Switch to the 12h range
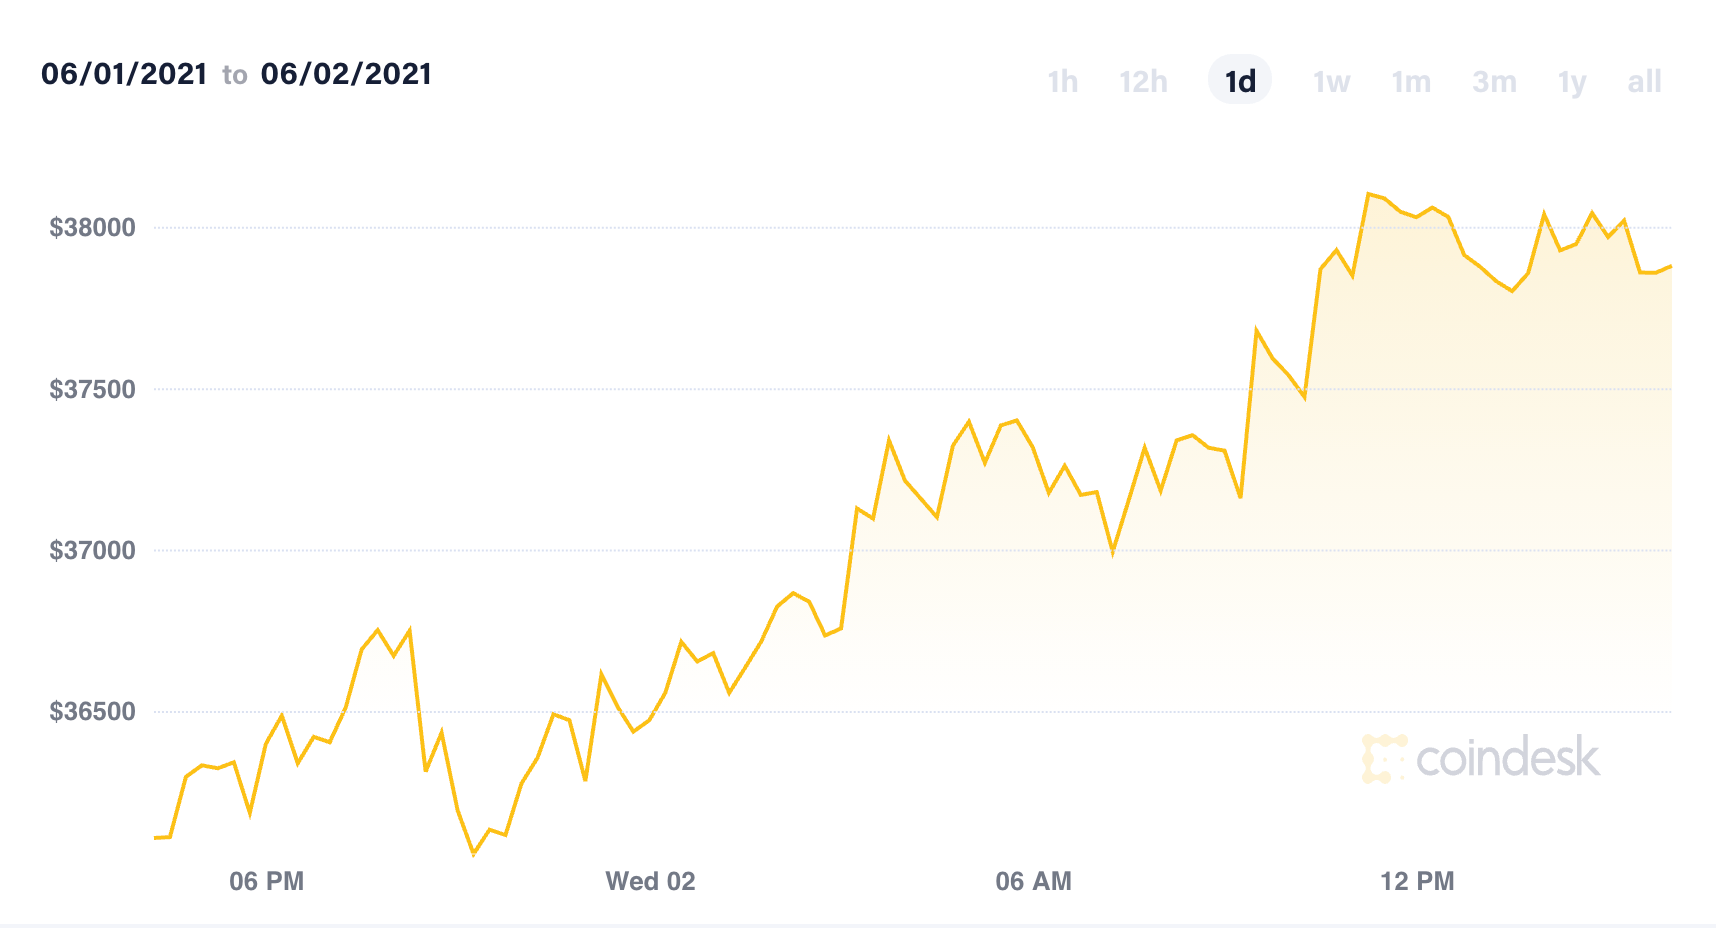Image resolution: width=1716 pixels, height=928 pixels. pos(1143,81)
